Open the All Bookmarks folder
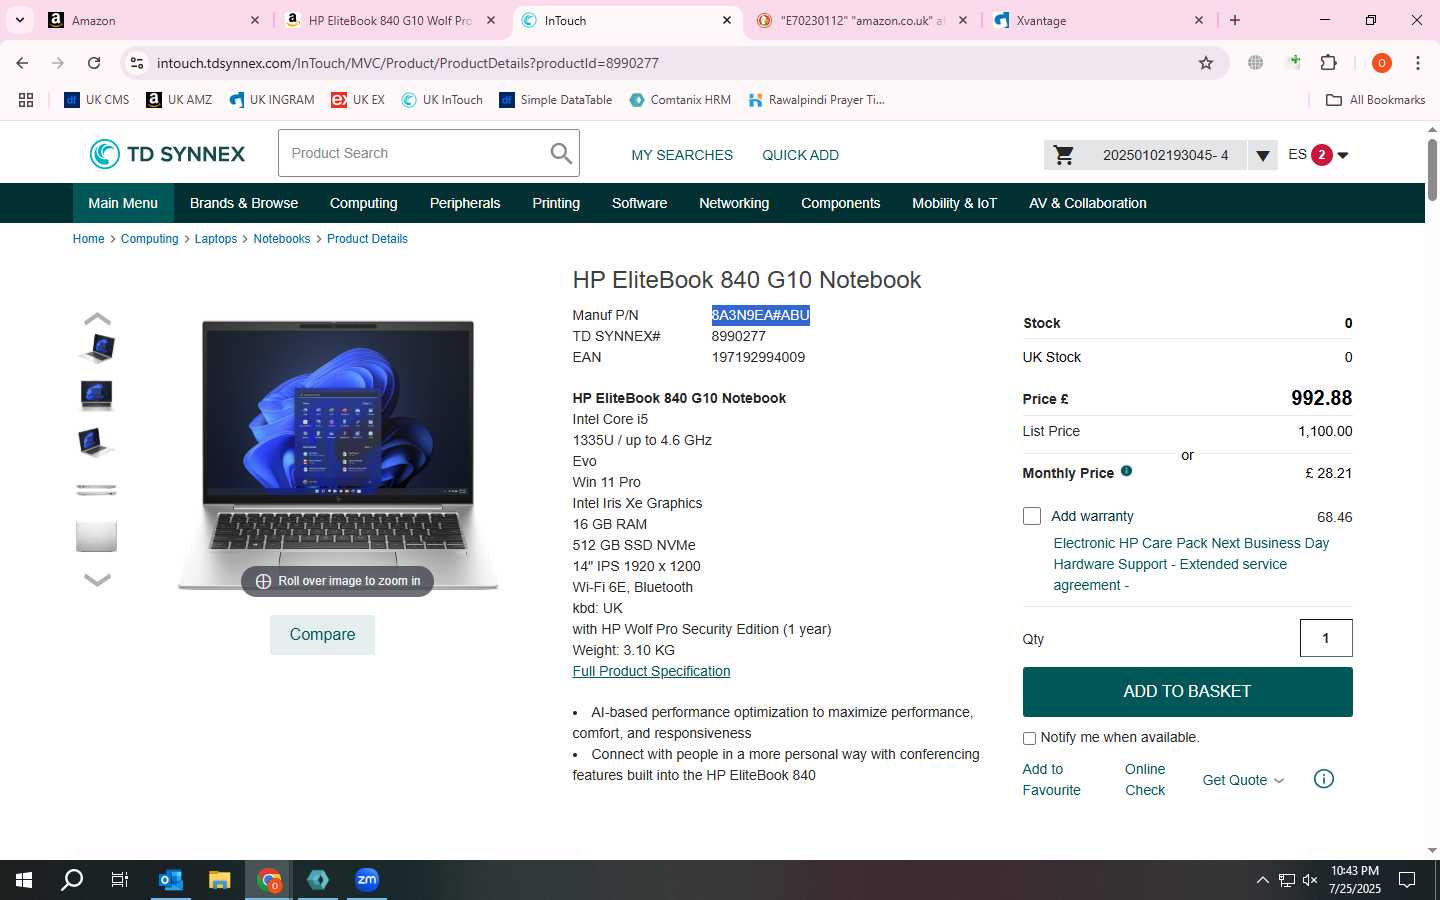1440x900 pixels. tap(1375, 100)
